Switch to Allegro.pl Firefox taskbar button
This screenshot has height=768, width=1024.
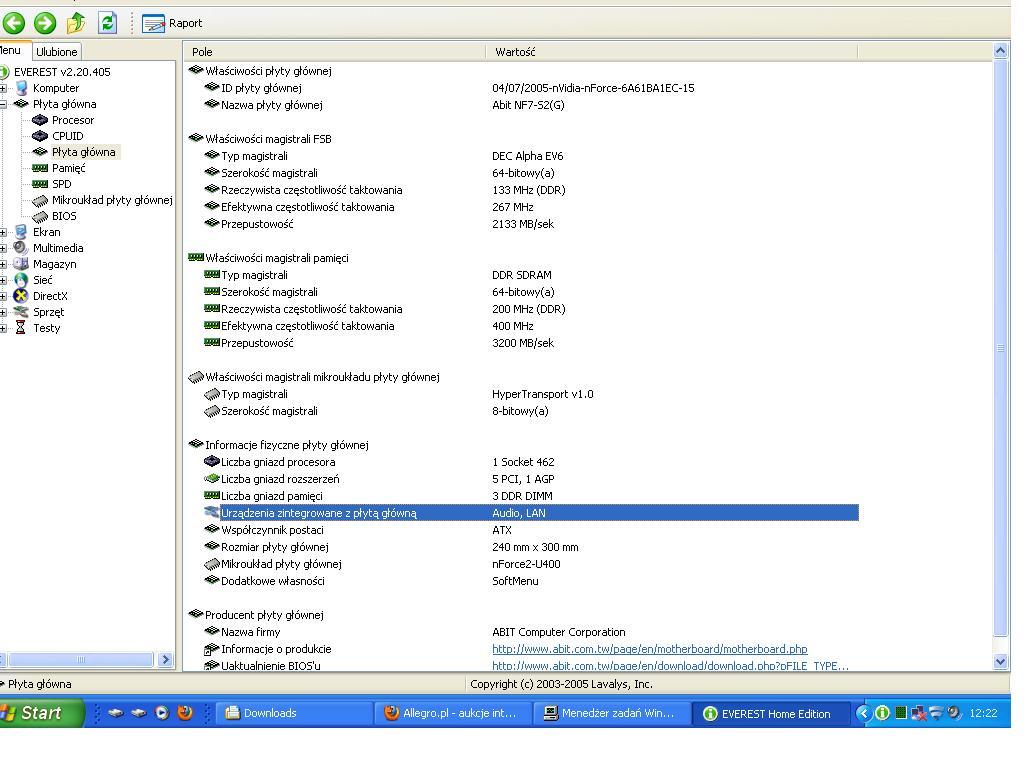(453, 714)
